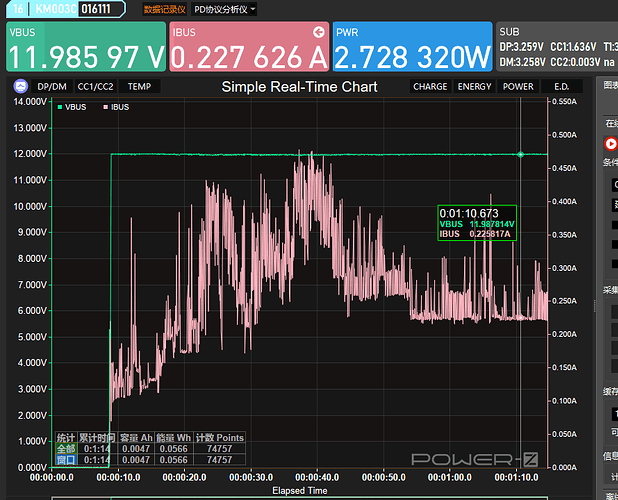Select the 全部 statistics row
The image size is (618, 500).
(65, 449)
